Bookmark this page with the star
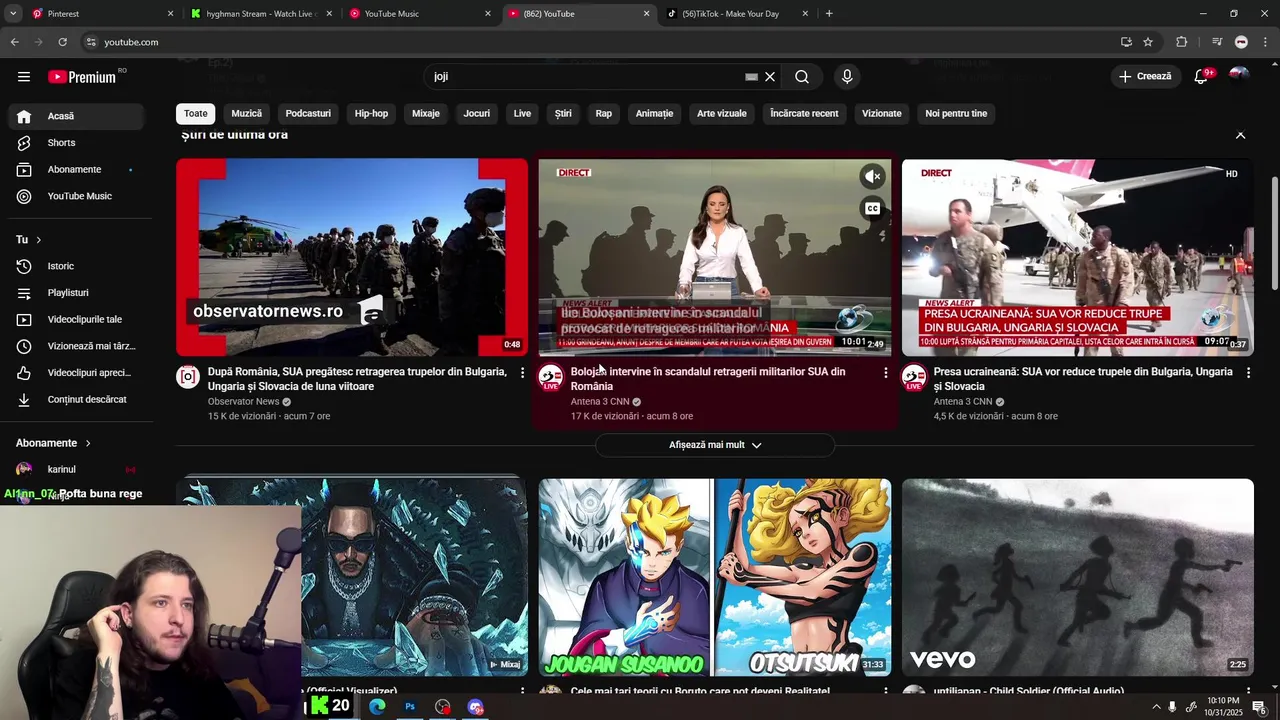The image size is (1280, 720). (1148, 42)
